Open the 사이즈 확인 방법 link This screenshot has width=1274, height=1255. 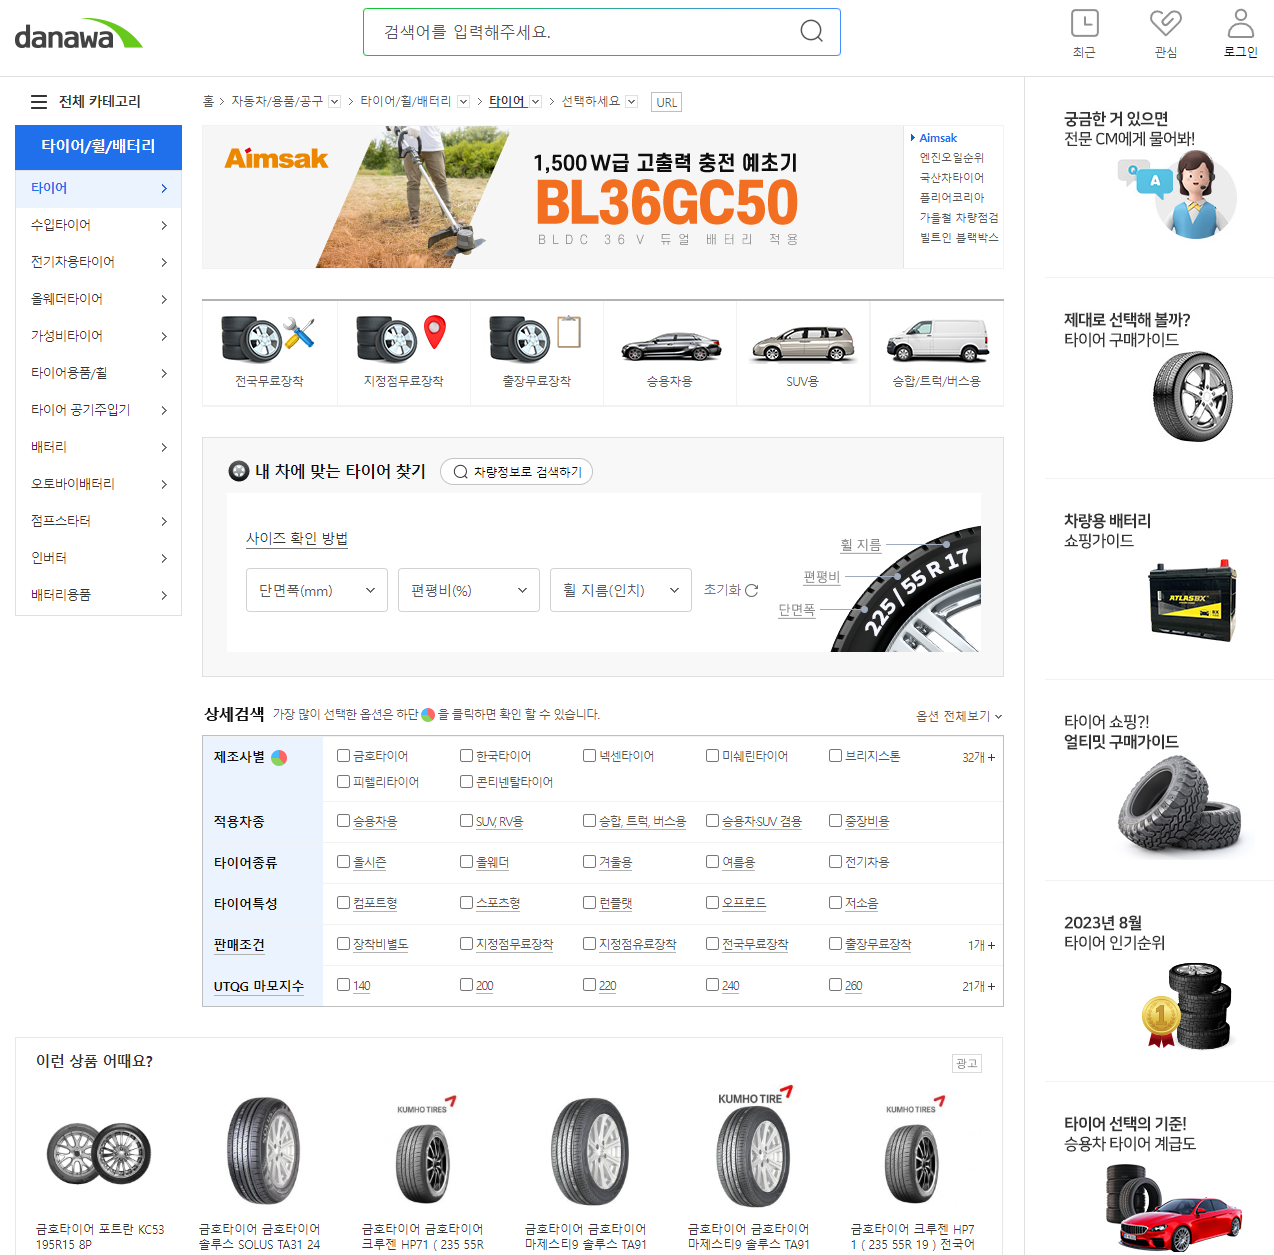tap(297, 538)
